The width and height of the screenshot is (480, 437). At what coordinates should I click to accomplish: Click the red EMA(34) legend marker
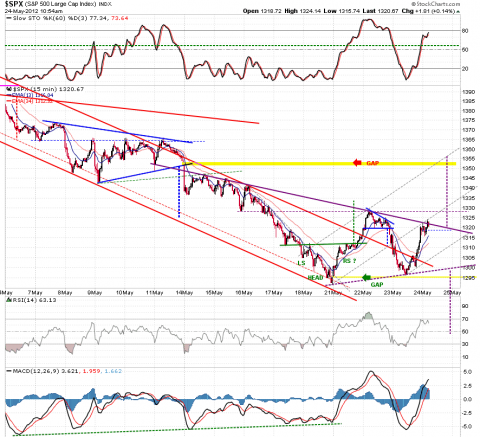pos(9,101)
